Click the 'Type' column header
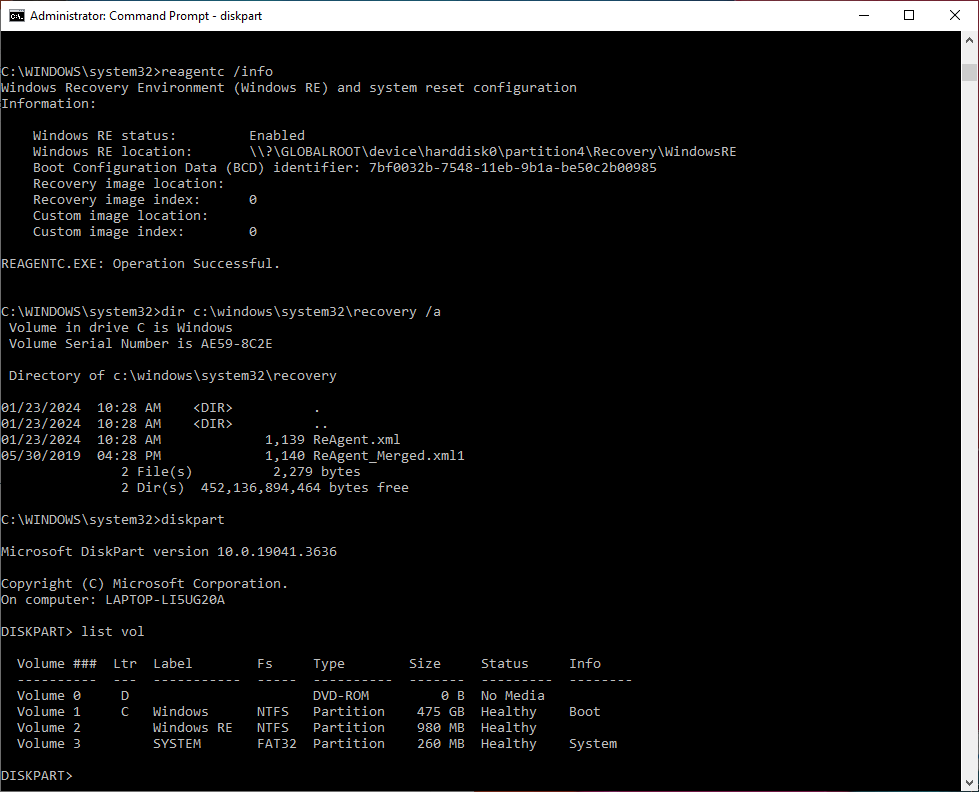 329,663
